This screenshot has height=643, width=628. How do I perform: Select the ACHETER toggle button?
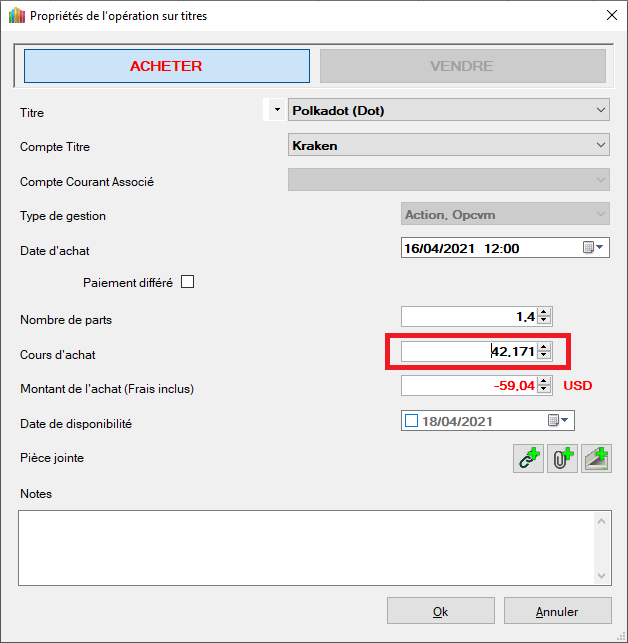(166, 66)
